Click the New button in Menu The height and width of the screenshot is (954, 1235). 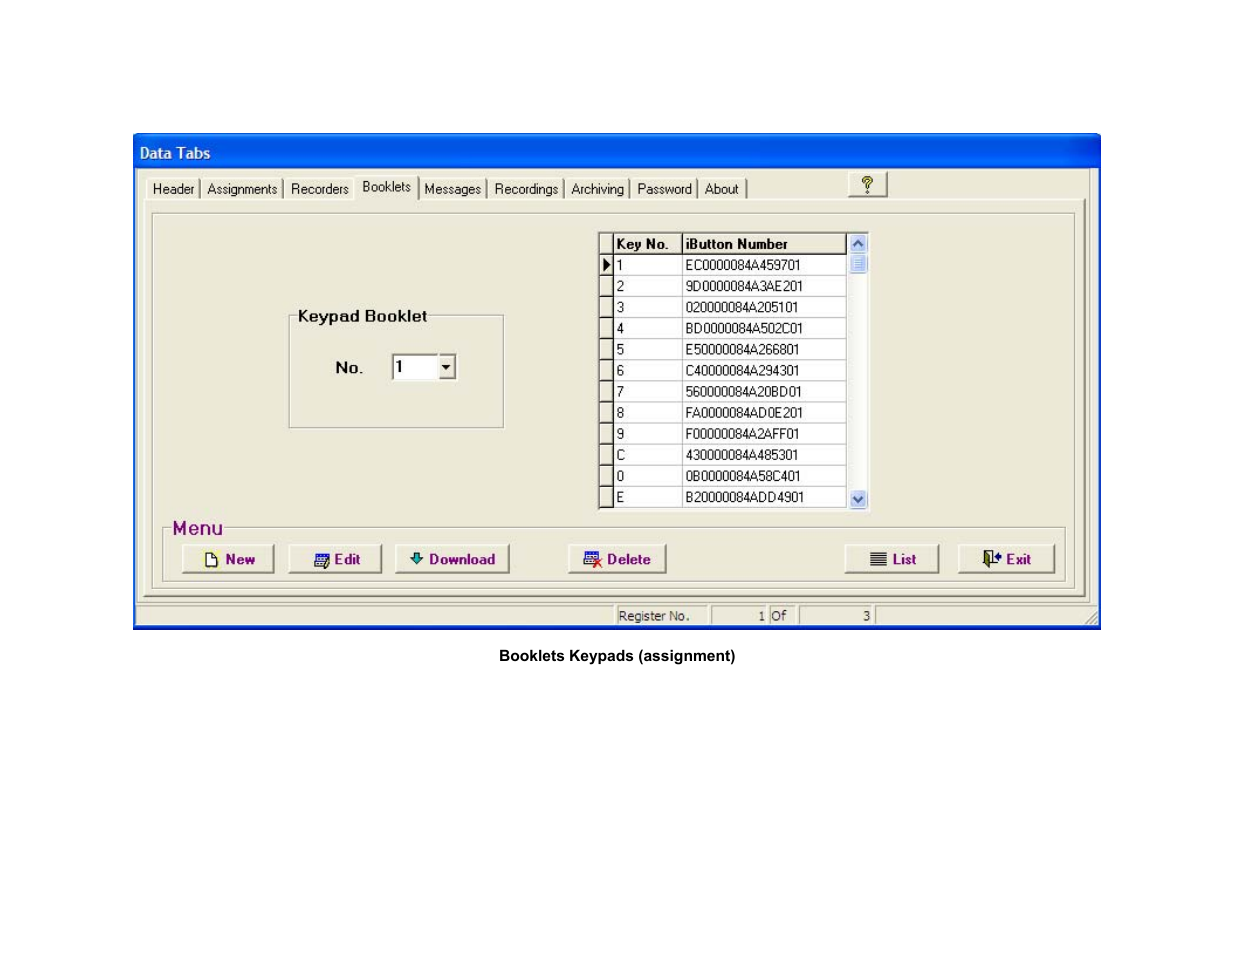(228, 559)
